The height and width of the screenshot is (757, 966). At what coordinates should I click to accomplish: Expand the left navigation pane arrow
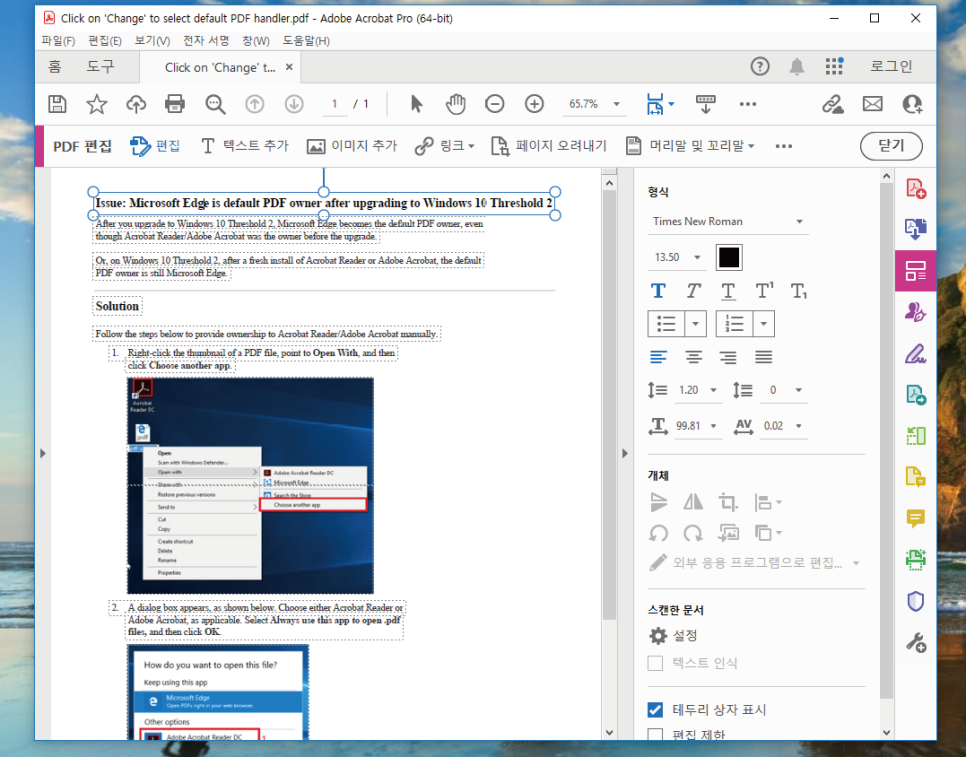(x=43, y=454)
